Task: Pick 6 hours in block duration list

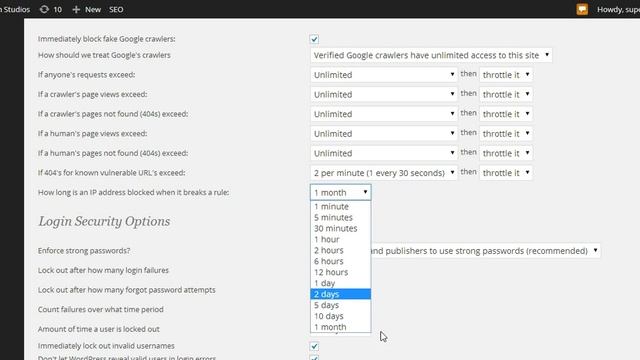Action: pos(340,261)
